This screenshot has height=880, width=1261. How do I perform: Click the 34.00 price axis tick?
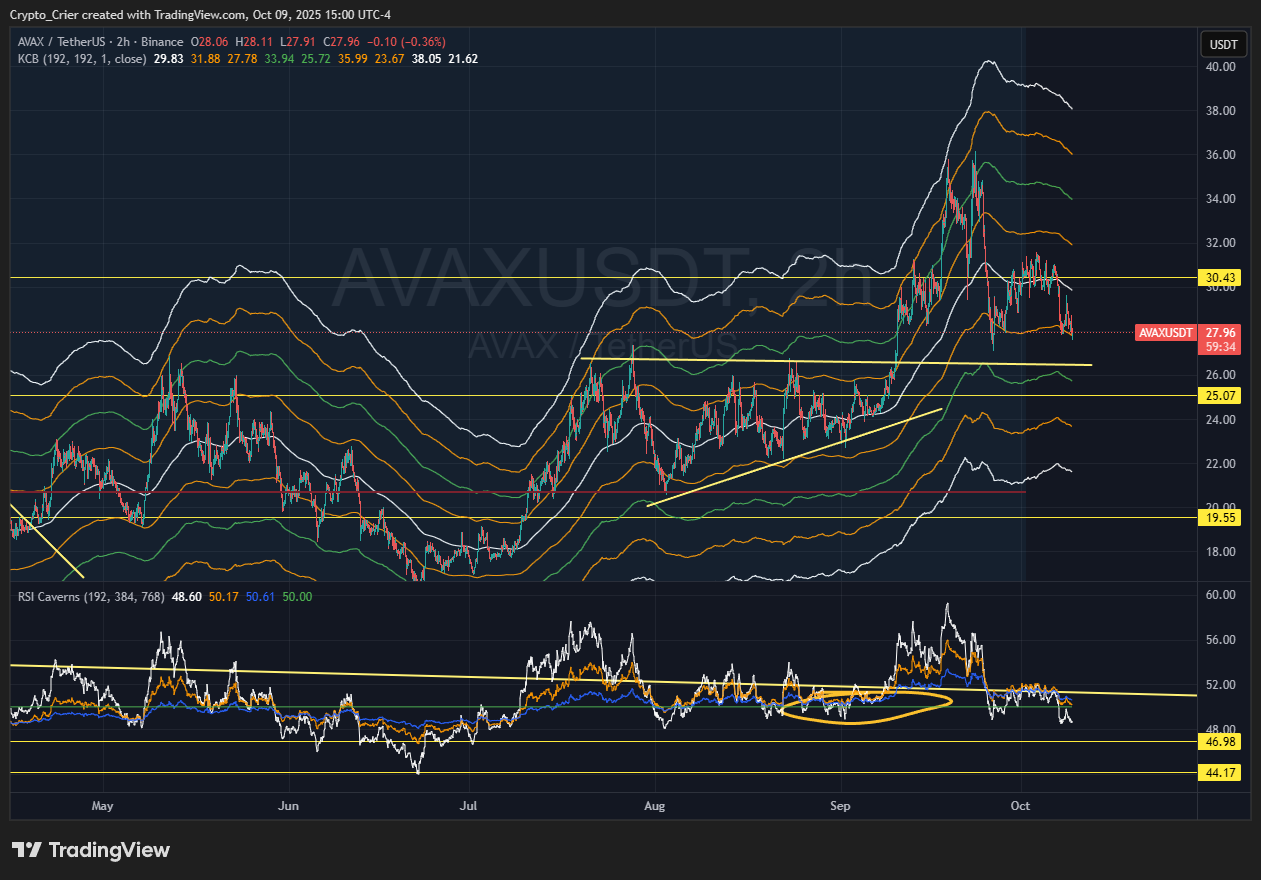click(1221, 199)
